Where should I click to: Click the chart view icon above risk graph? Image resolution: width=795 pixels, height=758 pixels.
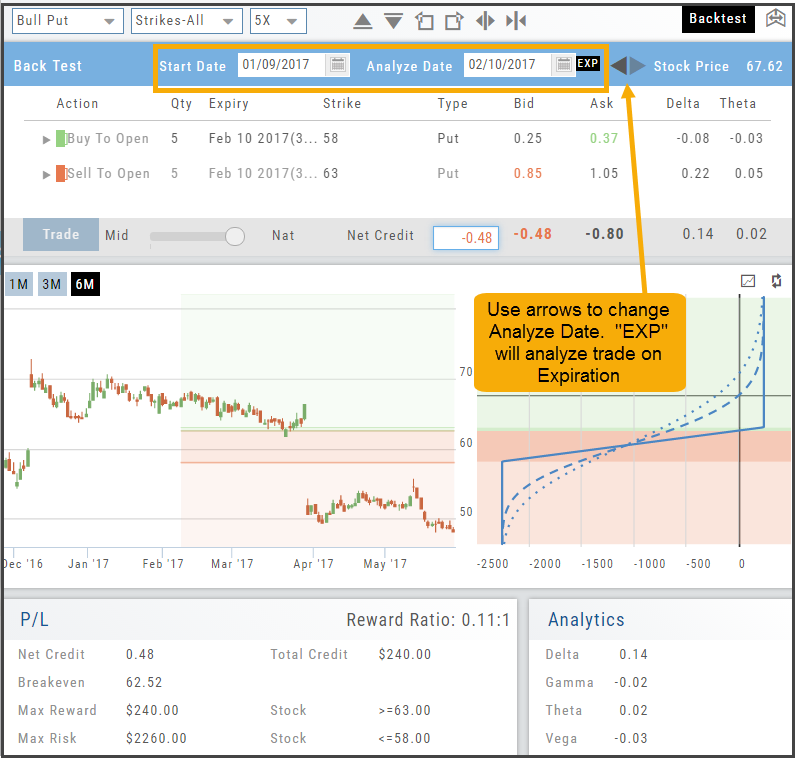[747, 281]
